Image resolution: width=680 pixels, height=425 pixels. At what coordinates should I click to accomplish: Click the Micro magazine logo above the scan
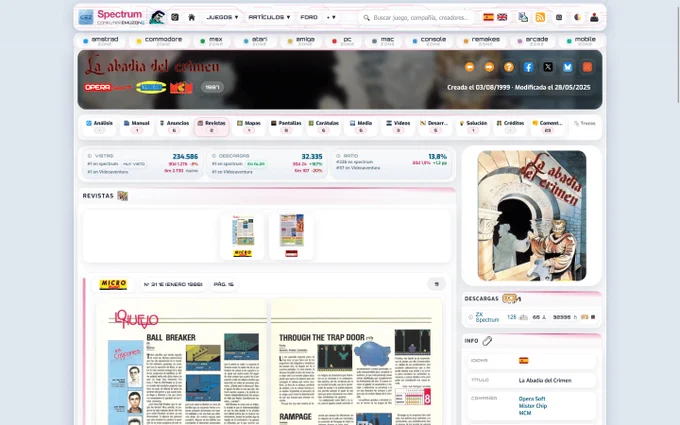click(x=113, y=284)
